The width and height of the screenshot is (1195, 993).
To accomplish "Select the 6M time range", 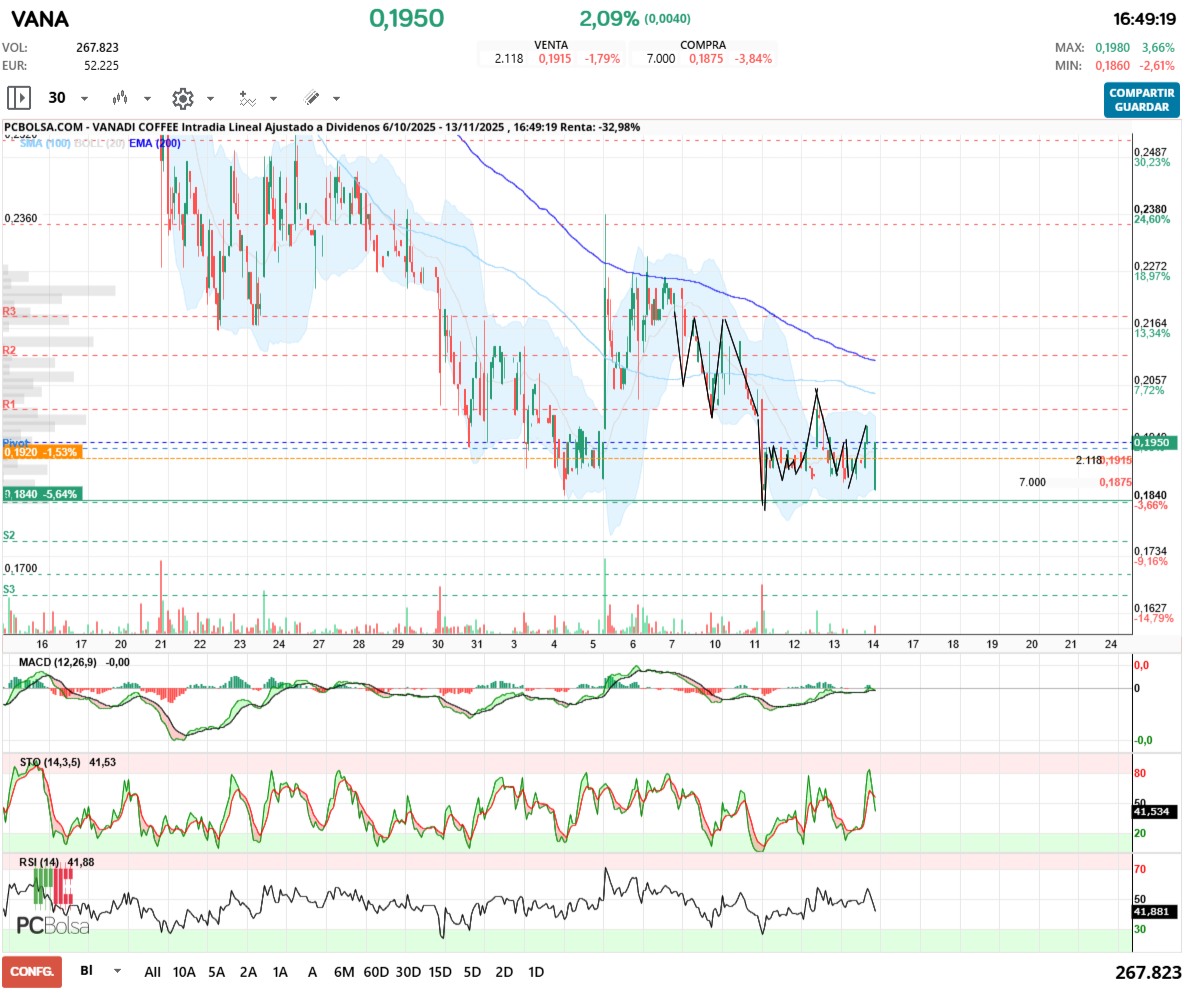I will (344, 972).
